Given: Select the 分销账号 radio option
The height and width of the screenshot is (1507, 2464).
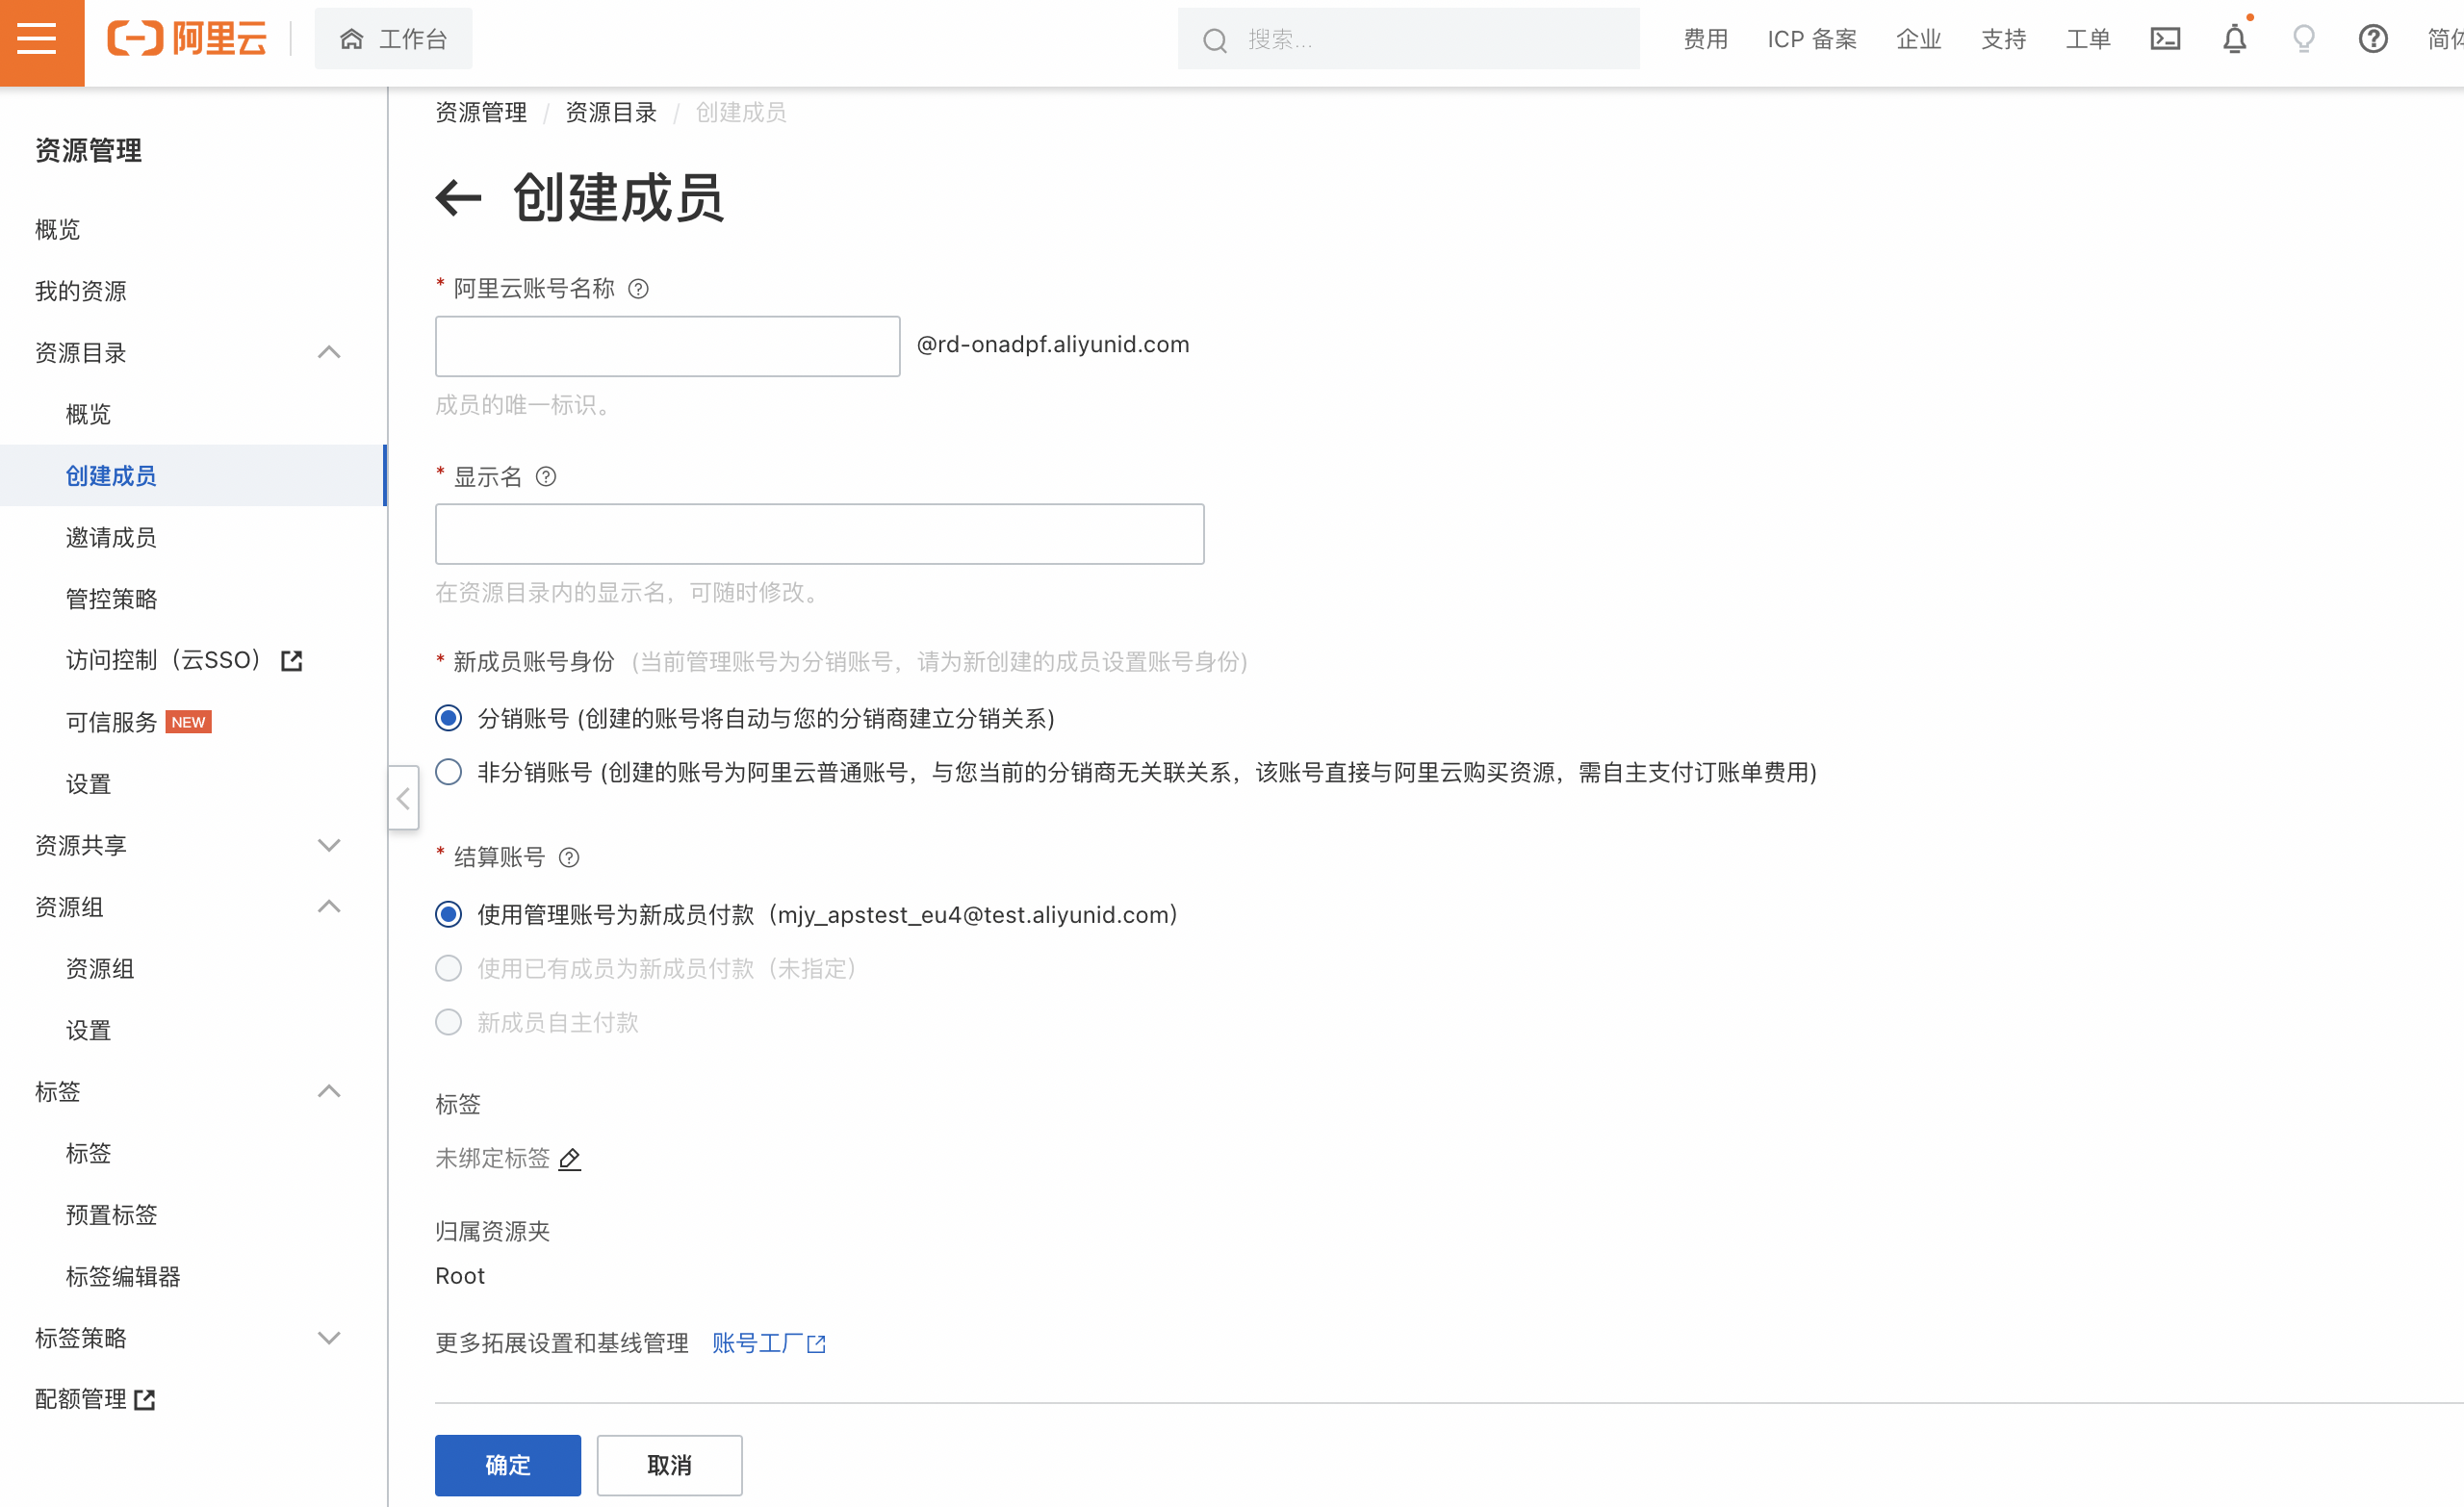Looking at the screenshot, I should [x=449, y=718].
